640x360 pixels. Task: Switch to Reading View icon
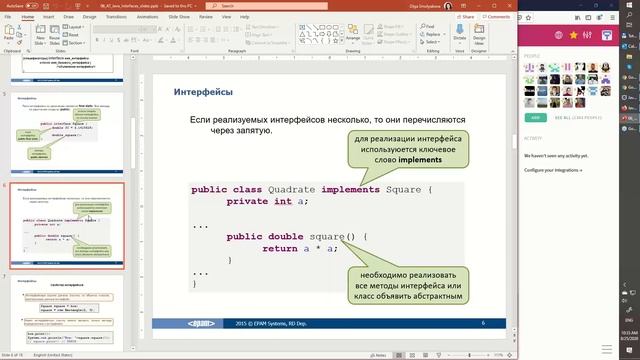[425, 355]
